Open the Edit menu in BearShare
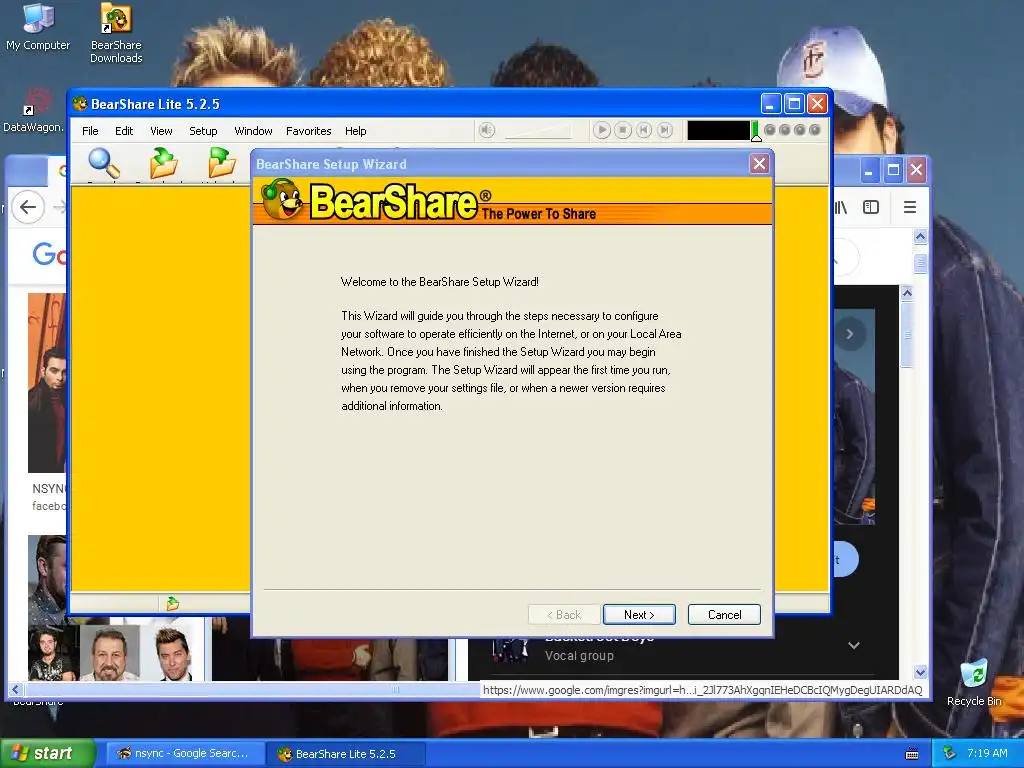 pyautogui.click(x=124, y=131)
